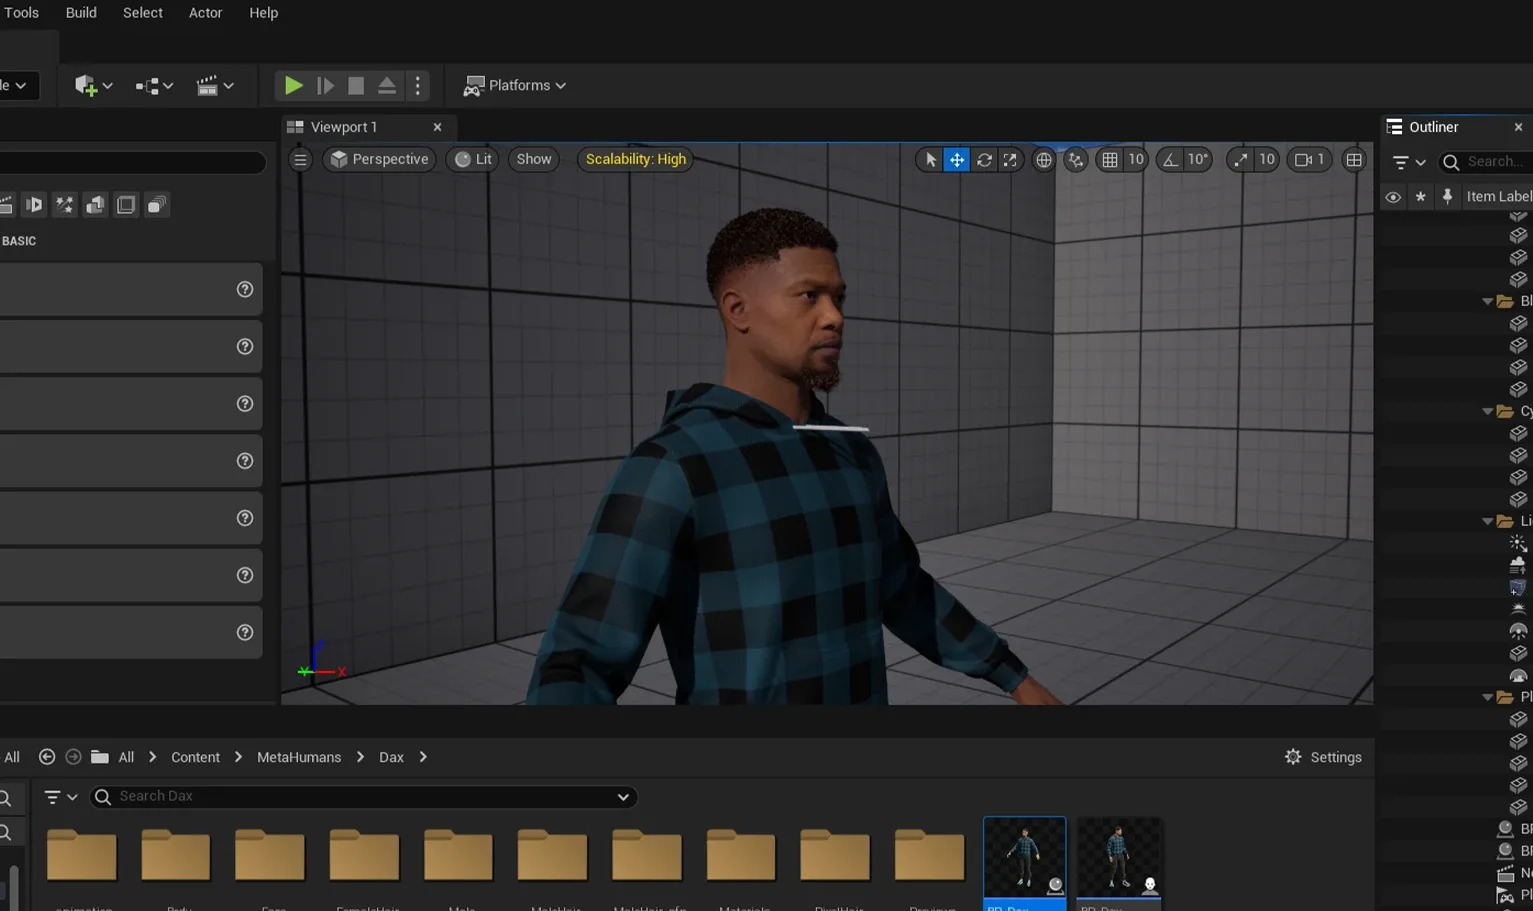
Task: Open grid snap size value 10
Action: point(1136,160)
